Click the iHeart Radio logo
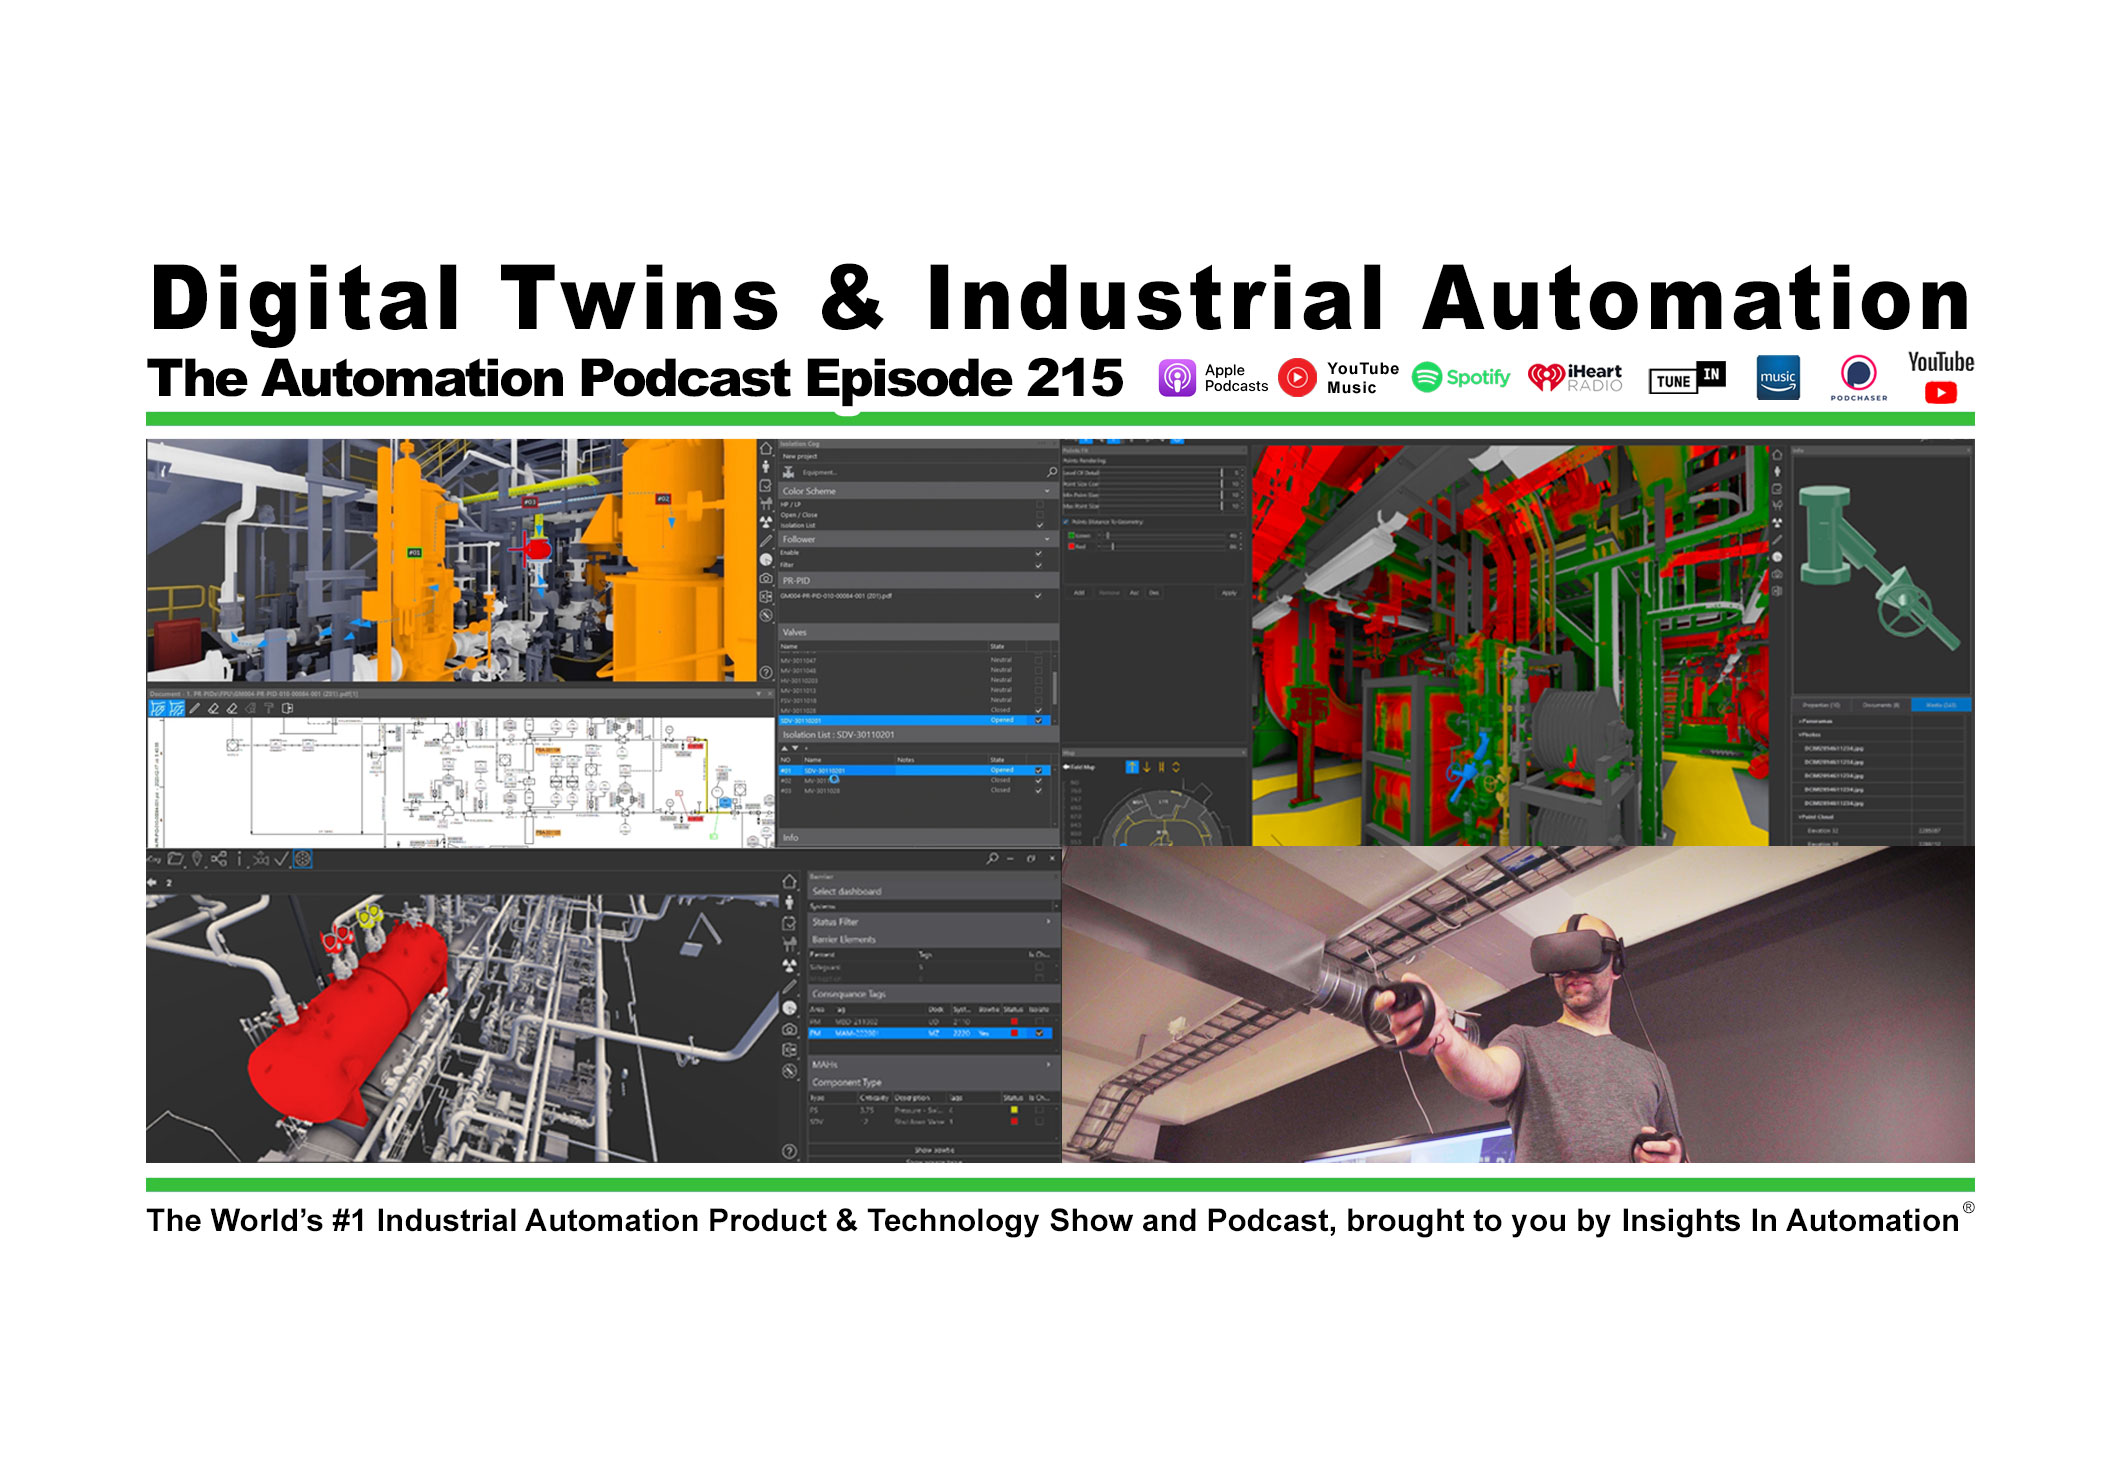Image resolution: width=2120 pixels, height=1480 pixels. [1575, 378]
